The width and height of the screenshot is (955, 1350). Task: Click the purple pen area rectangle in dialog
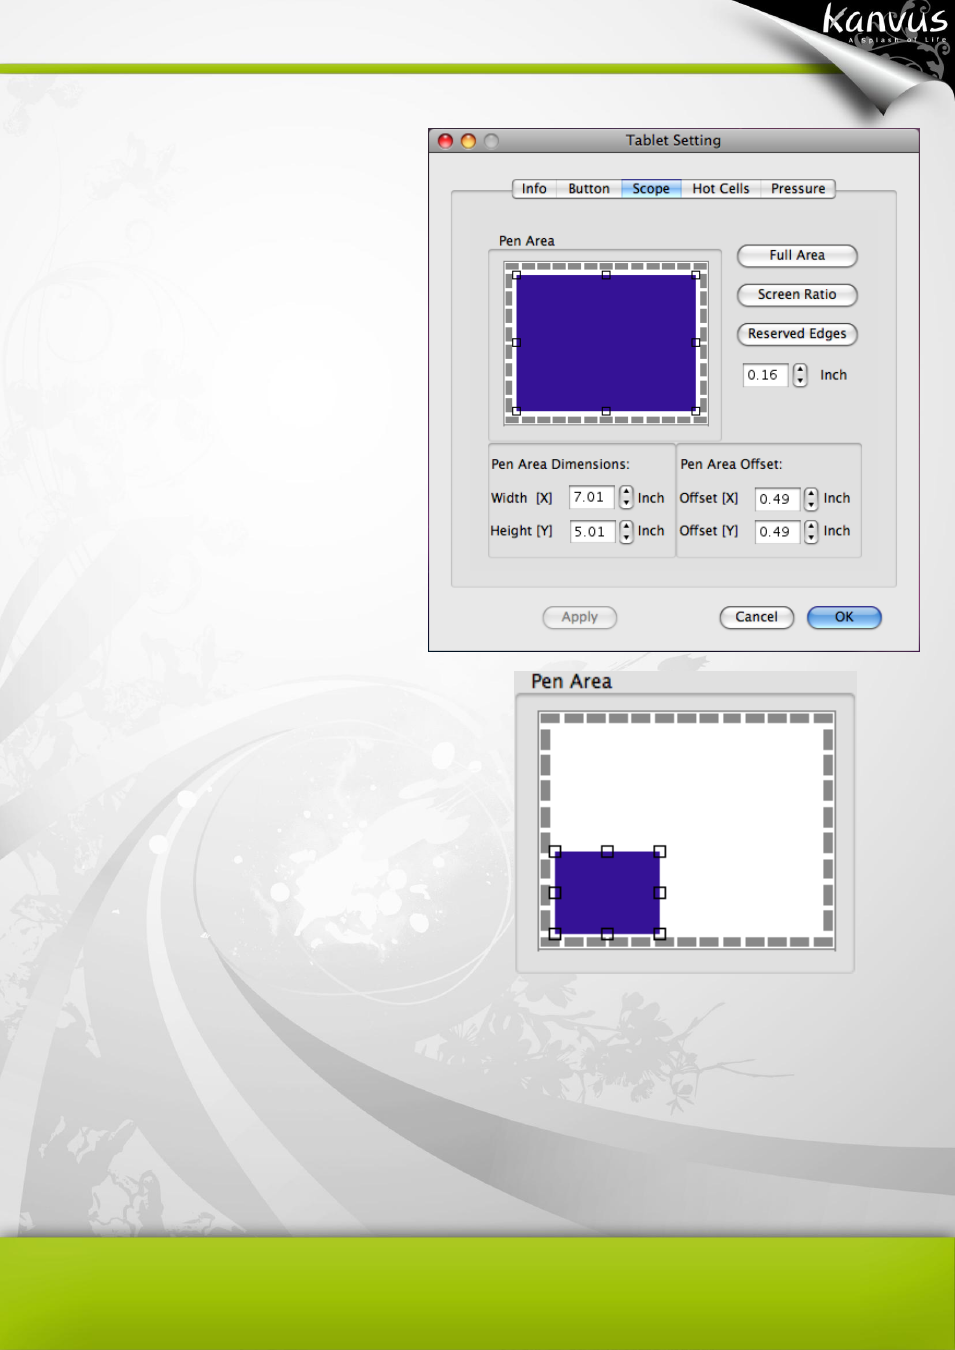pos(606,343)
